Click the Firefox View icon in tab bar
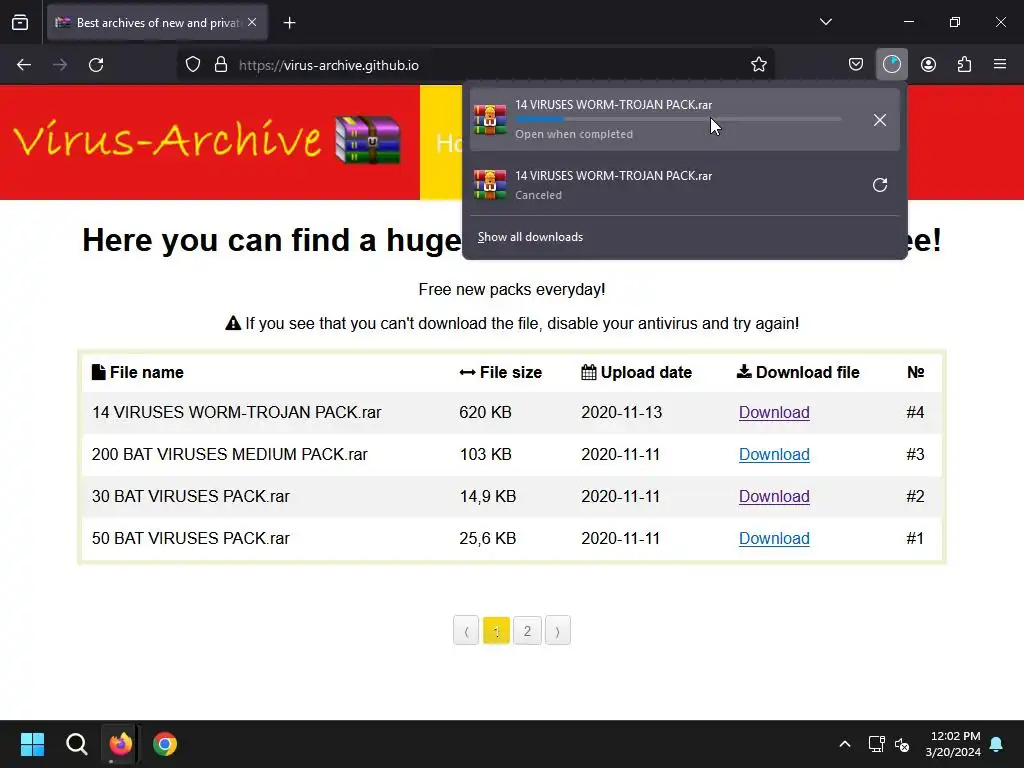 (20, 22)
